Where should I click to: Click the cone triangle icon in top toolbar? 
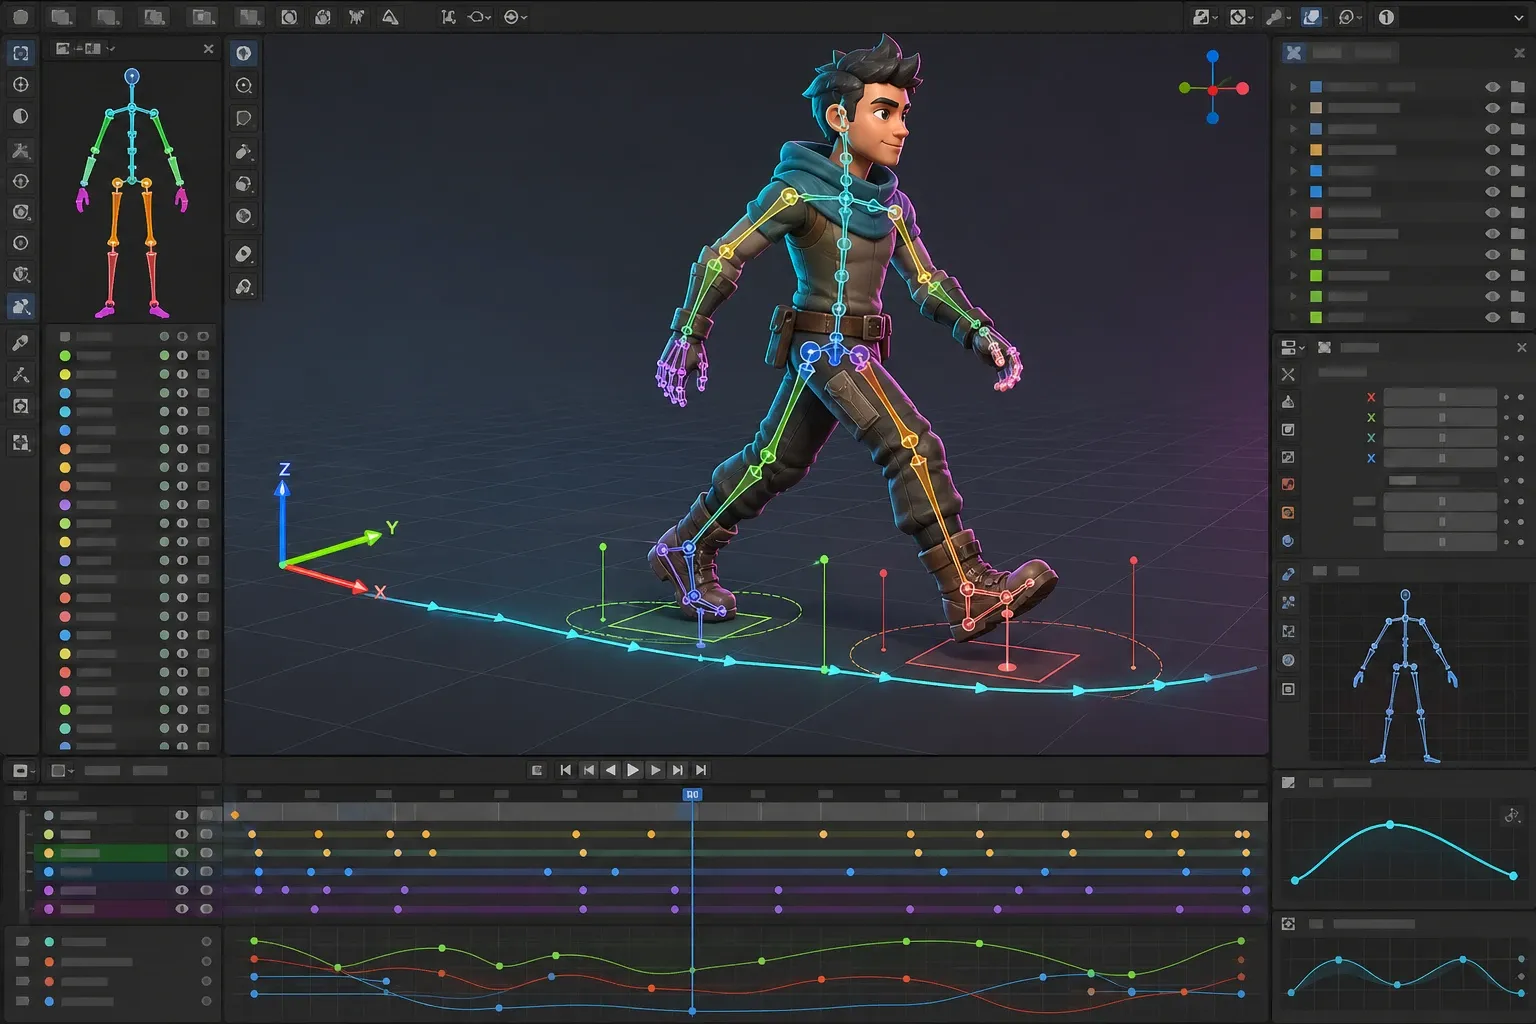[391, 17]
